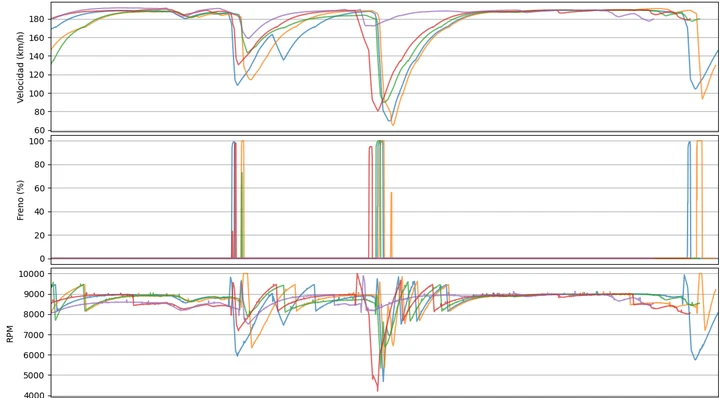Screen dimensions: 720x398
Task: Click the 60 tick on Freno axis
Action: (x=40, y=188)
